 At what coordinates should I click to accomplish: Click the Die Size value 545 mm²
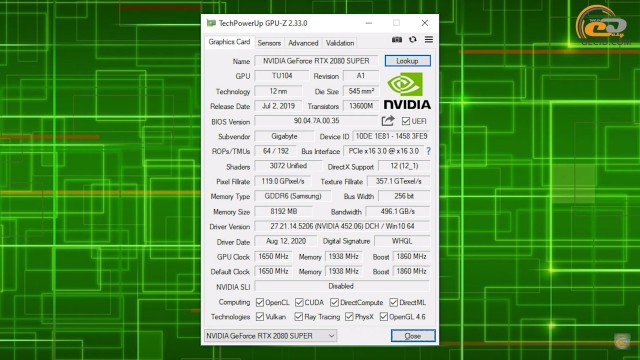361,91
